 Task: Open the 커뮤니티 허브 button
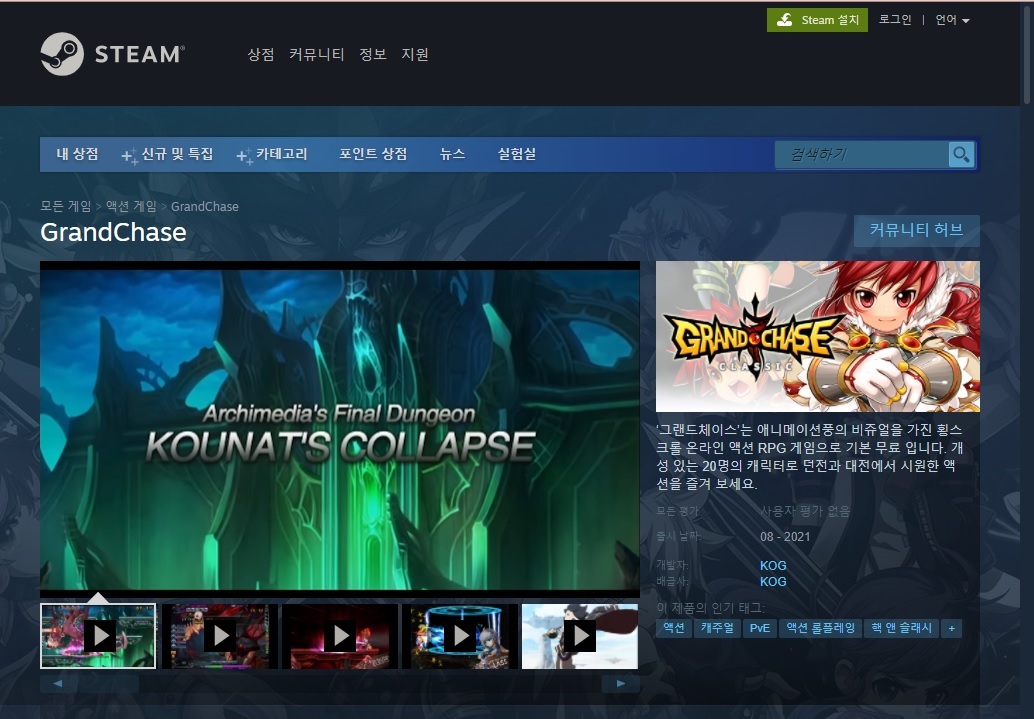(x=917, y=230)
